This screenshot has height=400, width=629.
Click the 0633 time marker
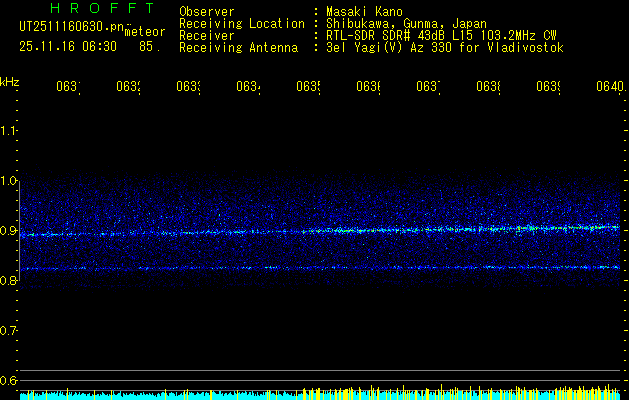tap(189, 86)
